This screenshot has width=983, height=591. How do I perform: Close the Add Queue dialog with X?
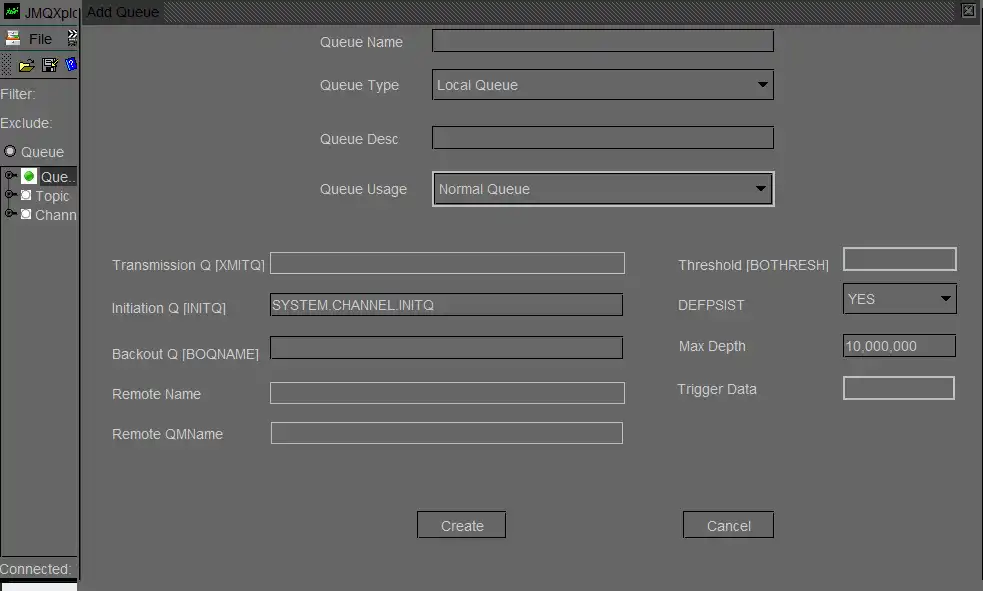coord(969,11)
